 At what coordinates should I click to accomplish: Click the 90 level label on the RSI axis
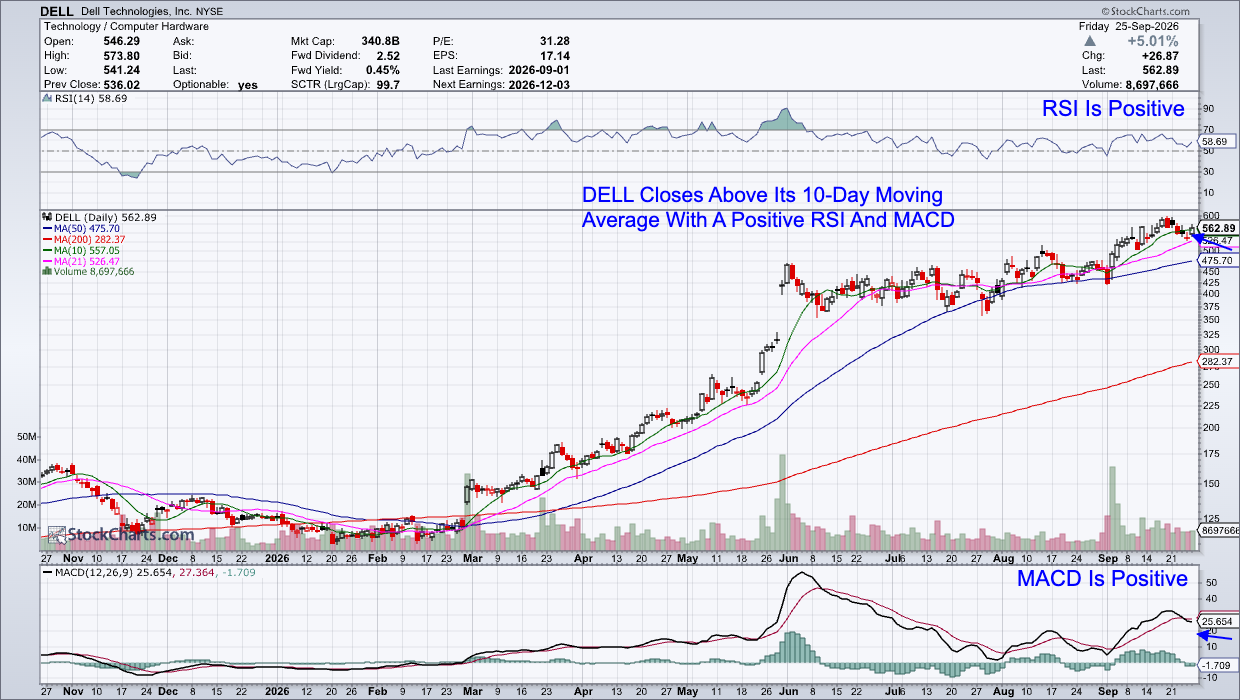[1208, 109]
